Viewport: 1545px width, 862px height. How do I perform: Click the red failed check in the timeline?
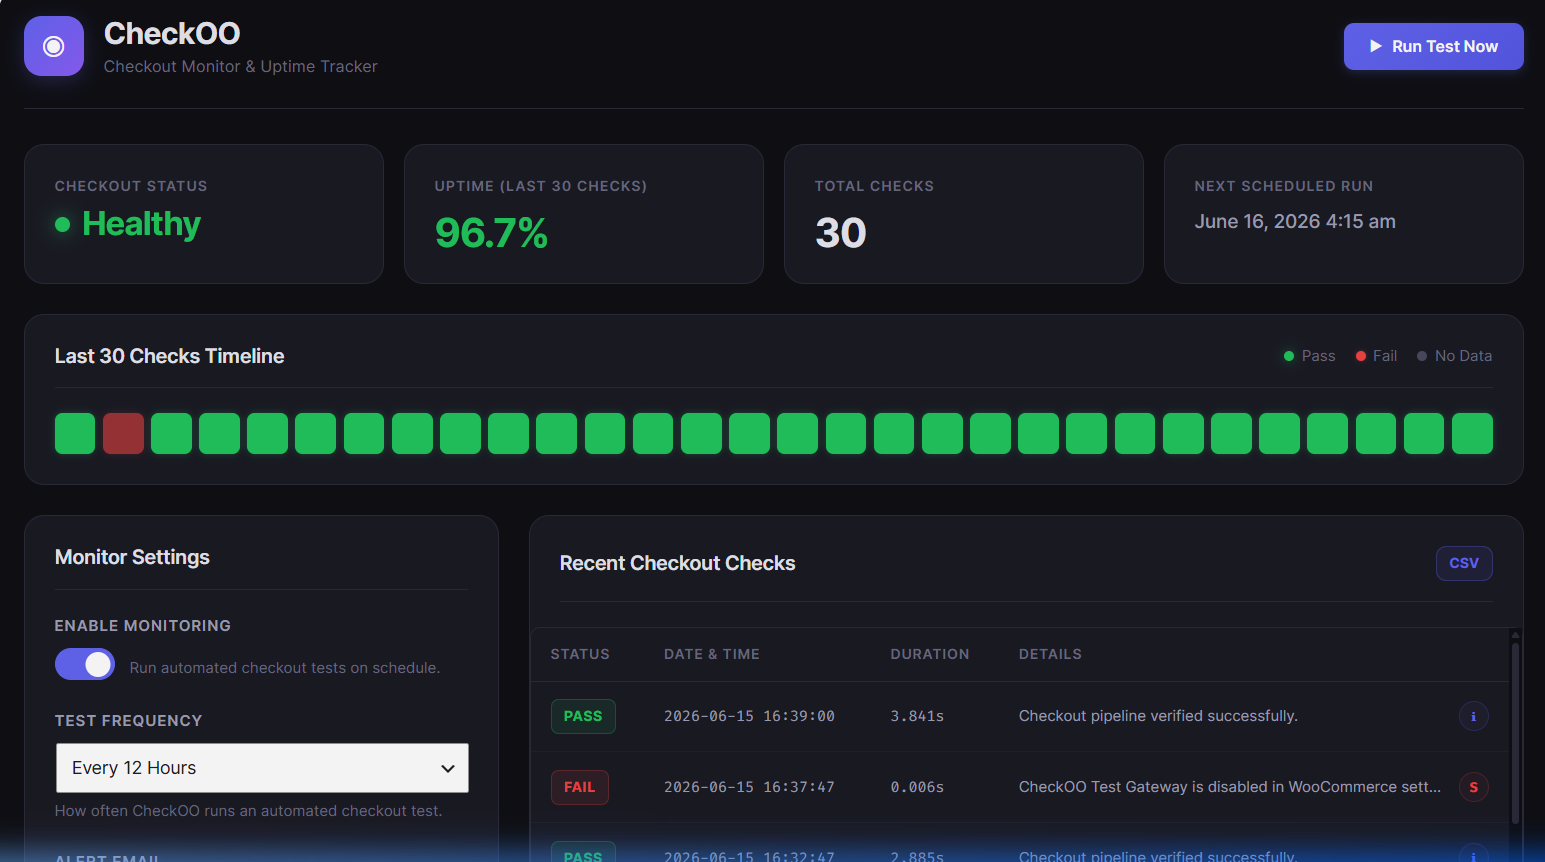click(x=123, y=434)
